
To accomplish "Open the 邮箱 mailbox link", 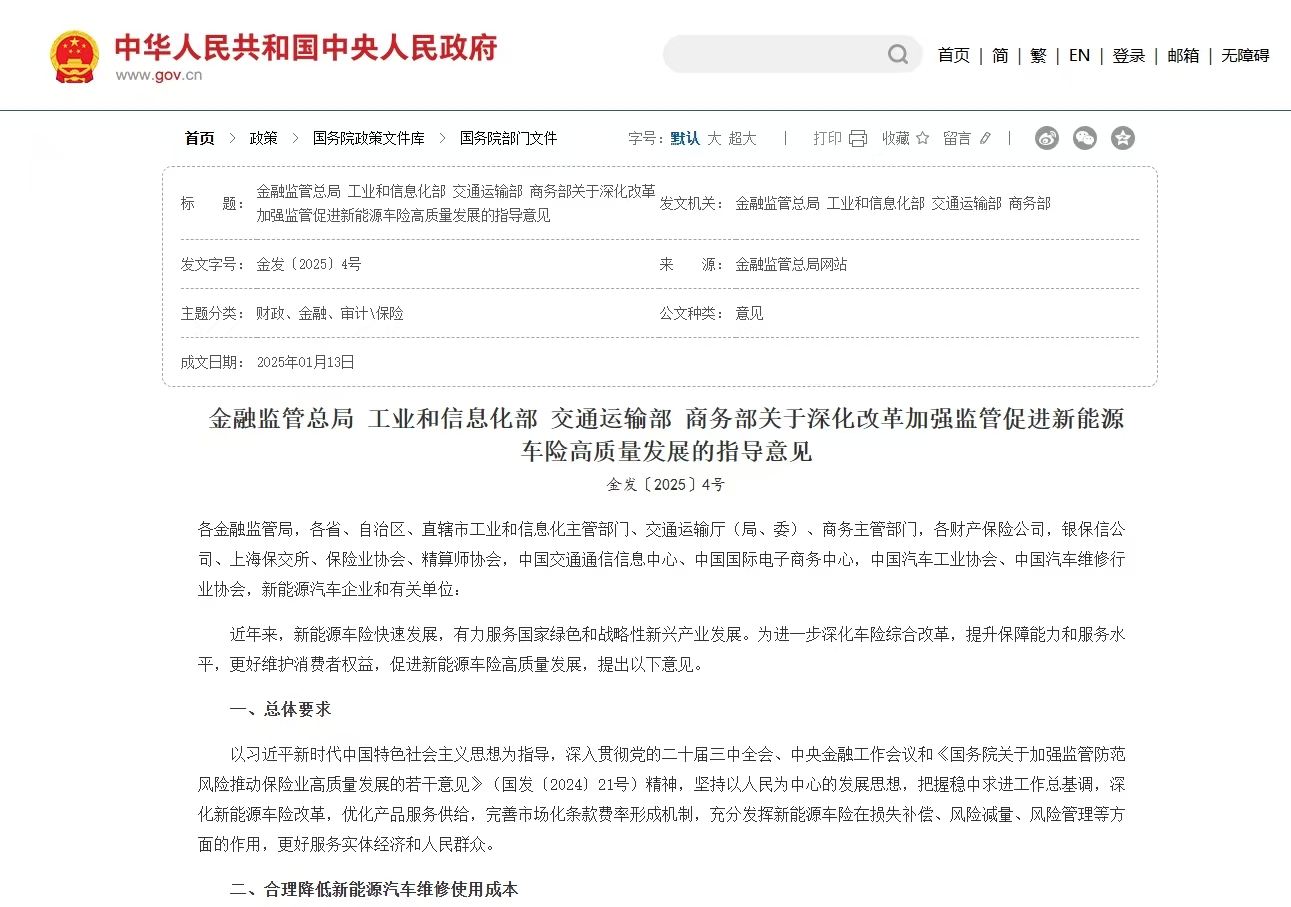I will (1183, 56).
